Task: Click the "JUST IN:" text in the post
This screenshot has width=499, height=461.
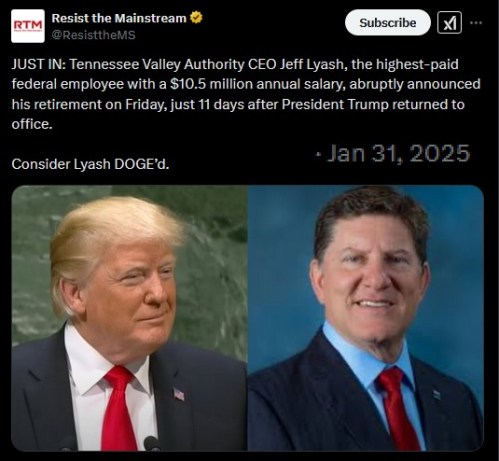Action: 39,64
